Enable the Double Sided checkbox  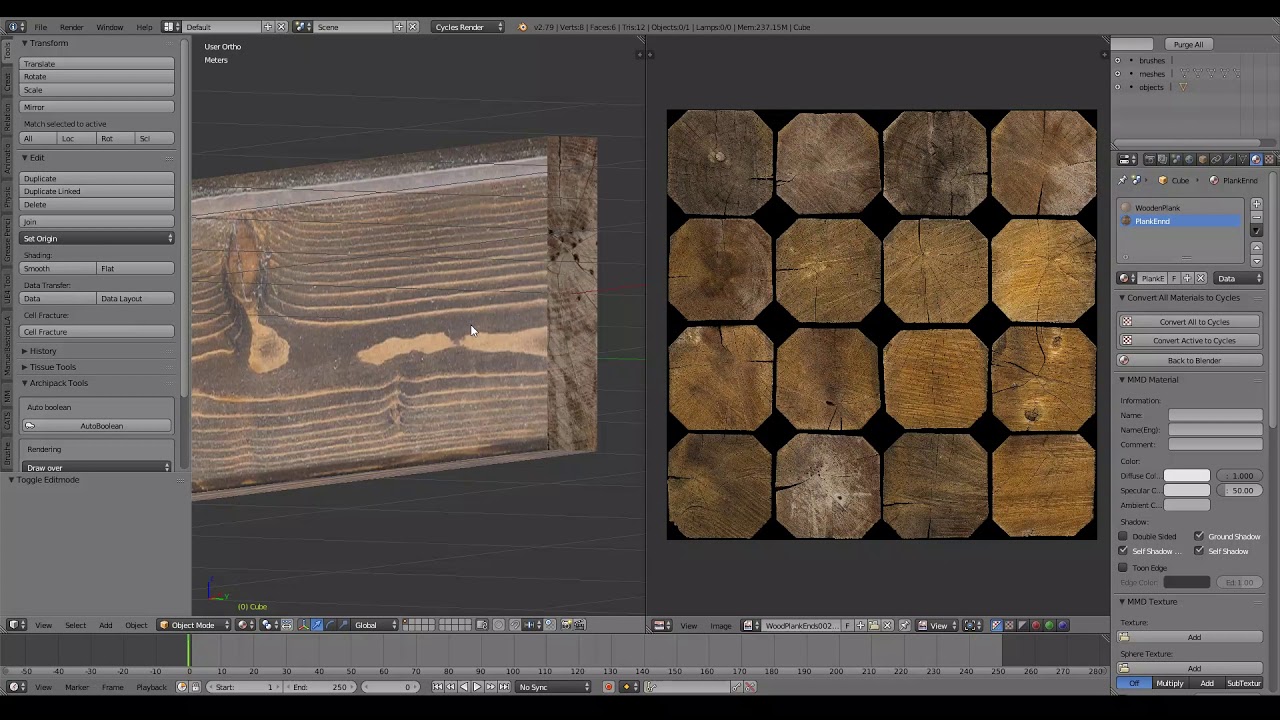(x=1123, y=537)
